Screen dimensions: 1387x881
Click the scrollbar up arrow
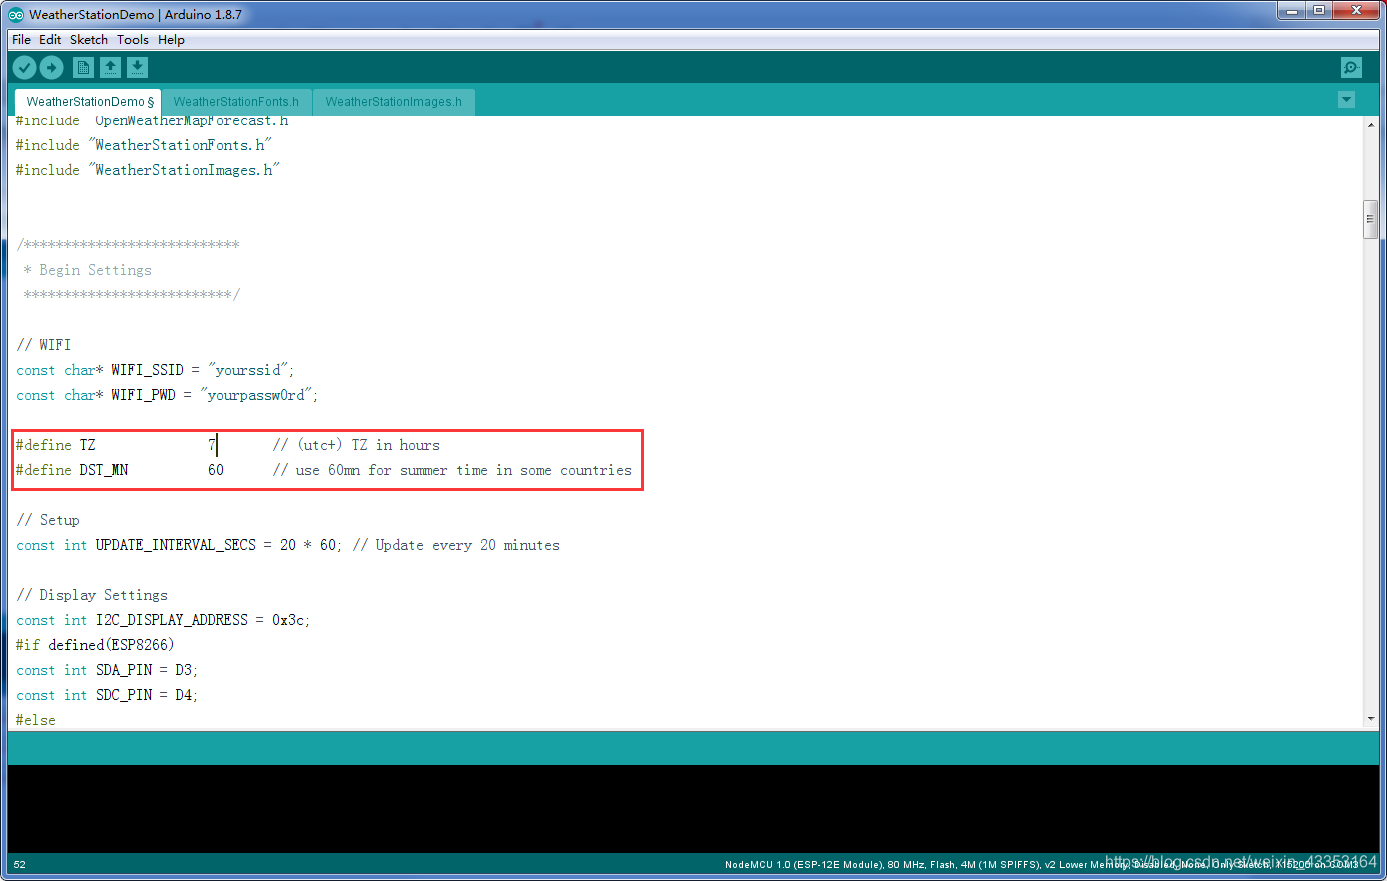pyautogui.click(x=1370, y=124)
